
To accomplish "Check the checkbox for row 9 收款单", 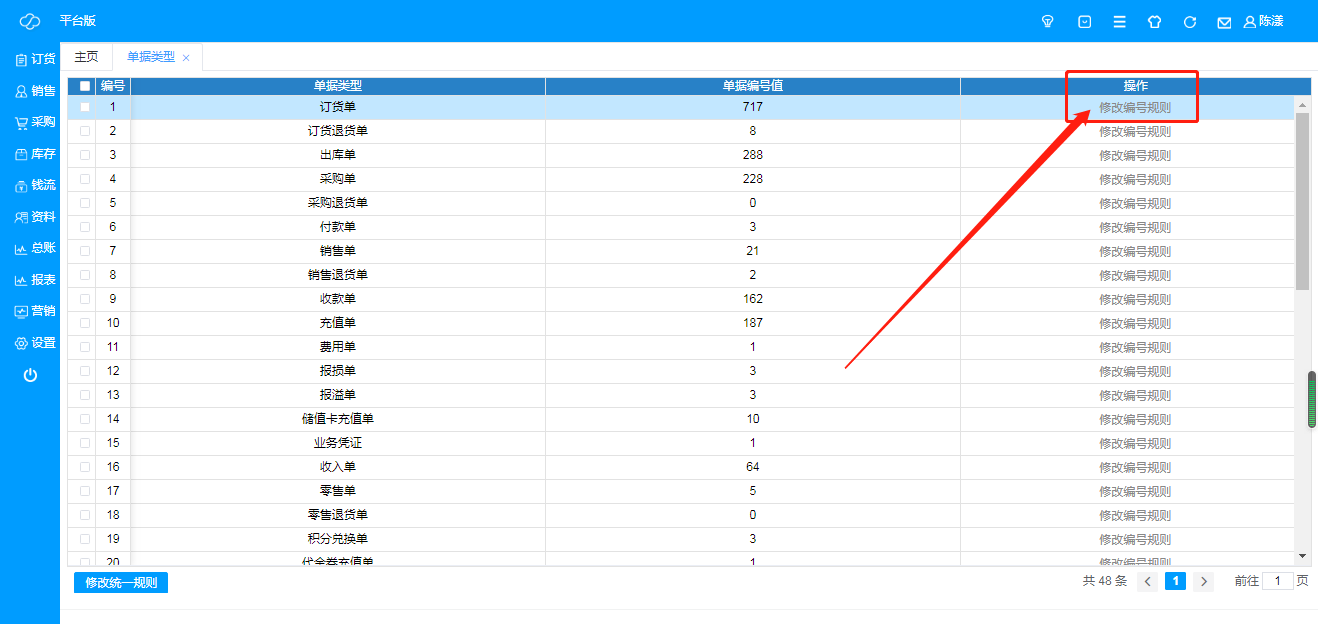I will tap(85, 299).
